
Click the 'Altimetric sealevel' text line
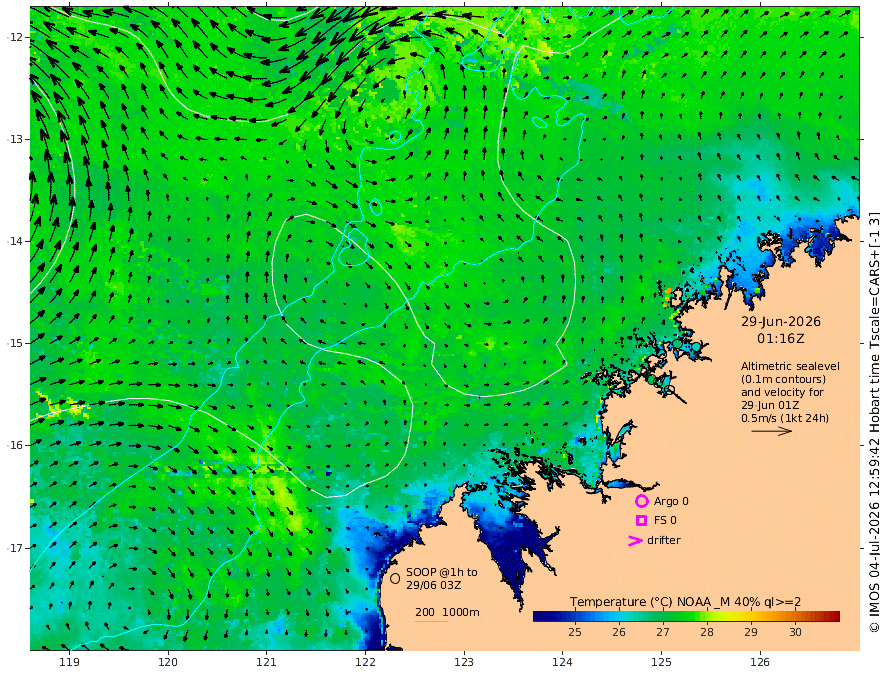(x=790, y=366)
